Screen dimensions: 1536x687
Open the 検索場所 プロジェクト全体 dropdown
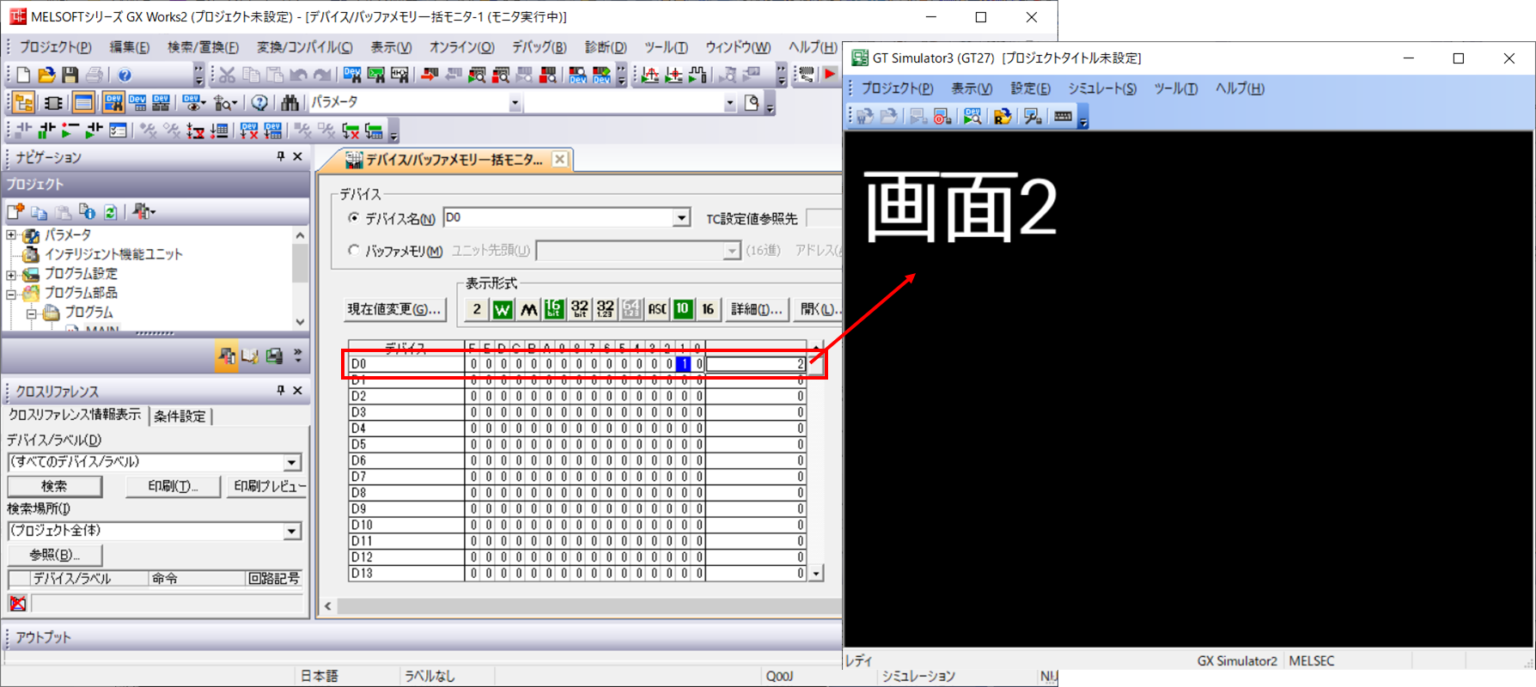pyautogui.click(x=293, y=530)
